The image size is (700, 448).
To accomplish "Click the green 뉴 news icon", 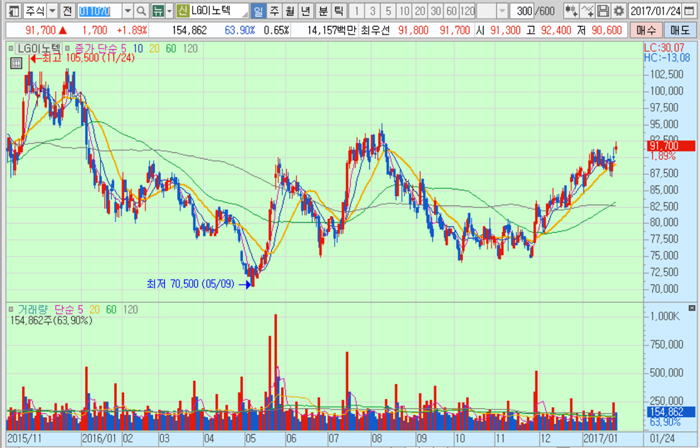I will (159, 11).
